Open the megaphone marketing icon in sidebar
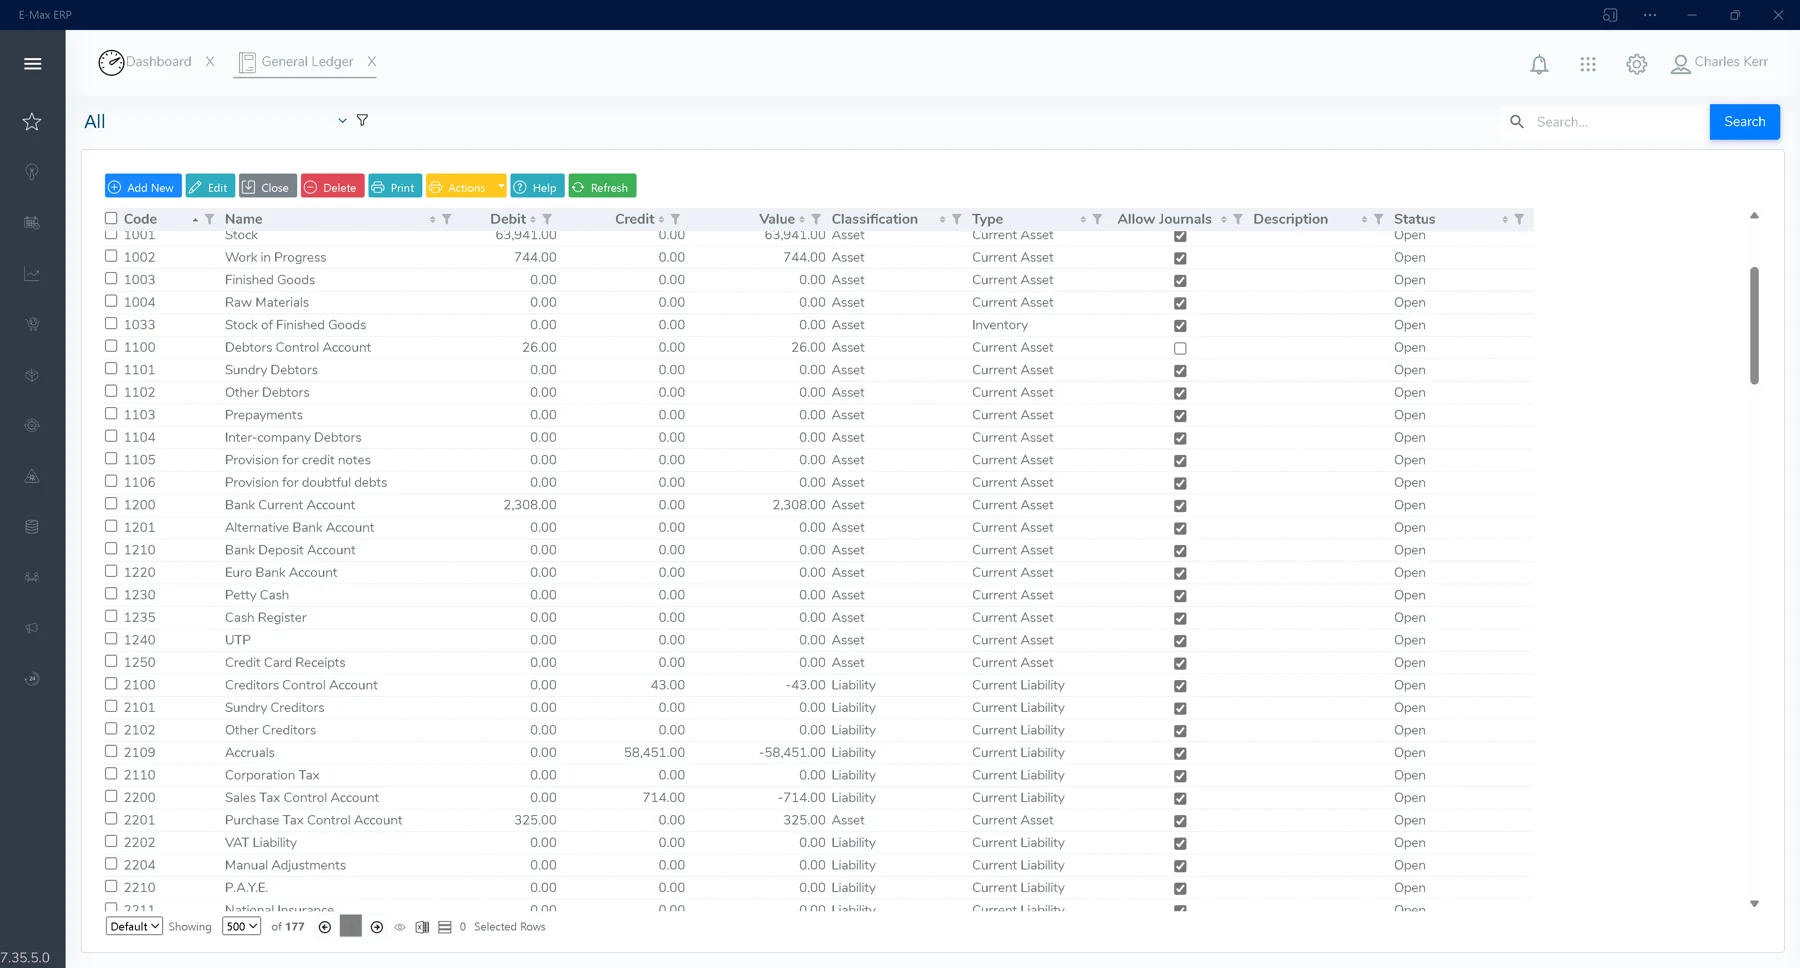Viewport: 1800px width, 968px height. (x=32, y=628)
